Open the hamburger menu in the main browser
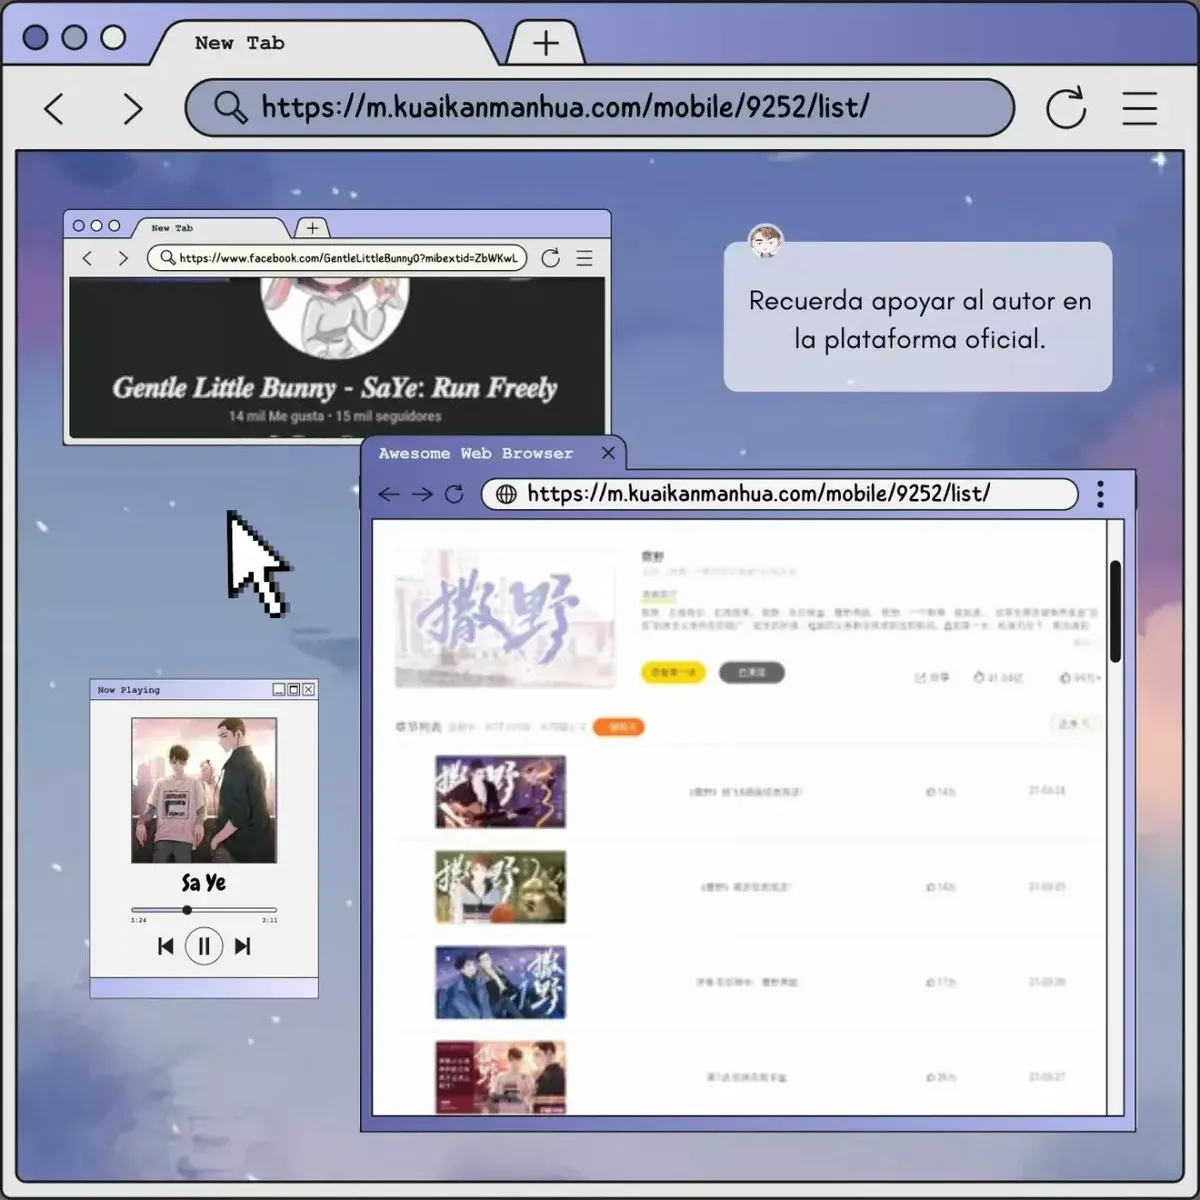This screenshot has height=1200, width=1200. pyautogui.click(x=1139, y=108)
